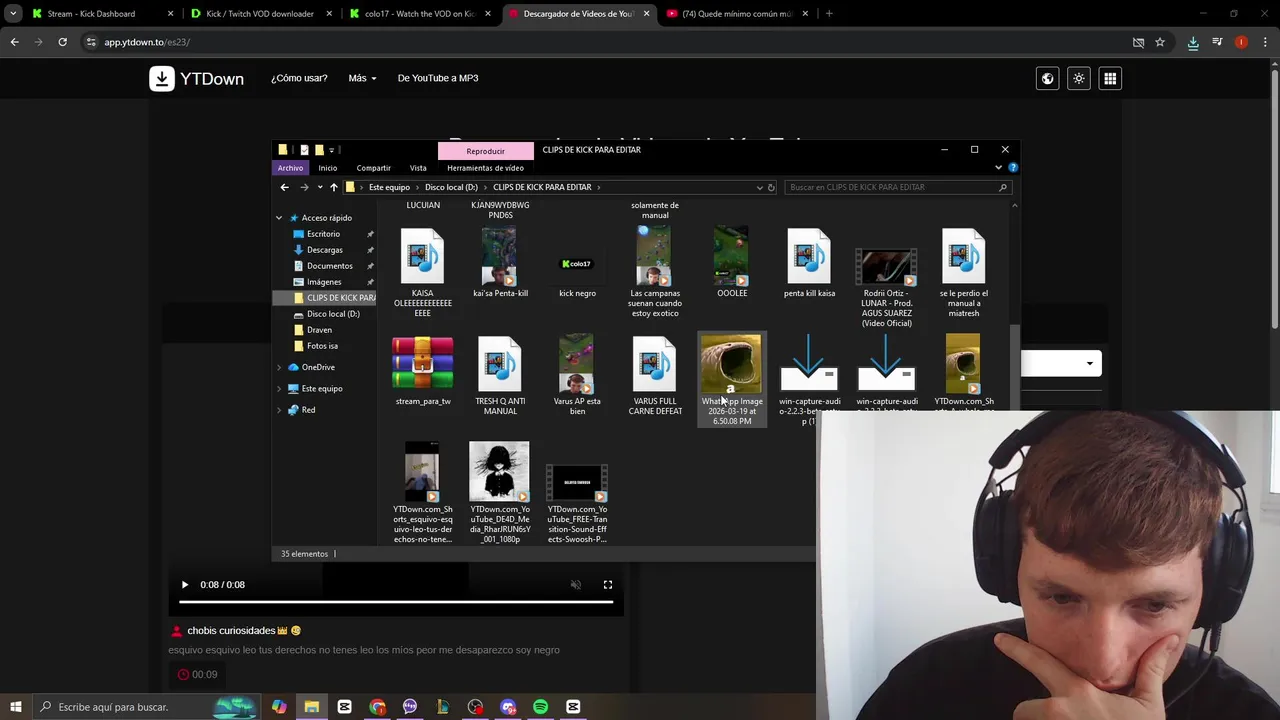Select the kai'sa Penta-kill video thumbnail
This screenshot has height=720, width=1280.
(x=500, y=258)
